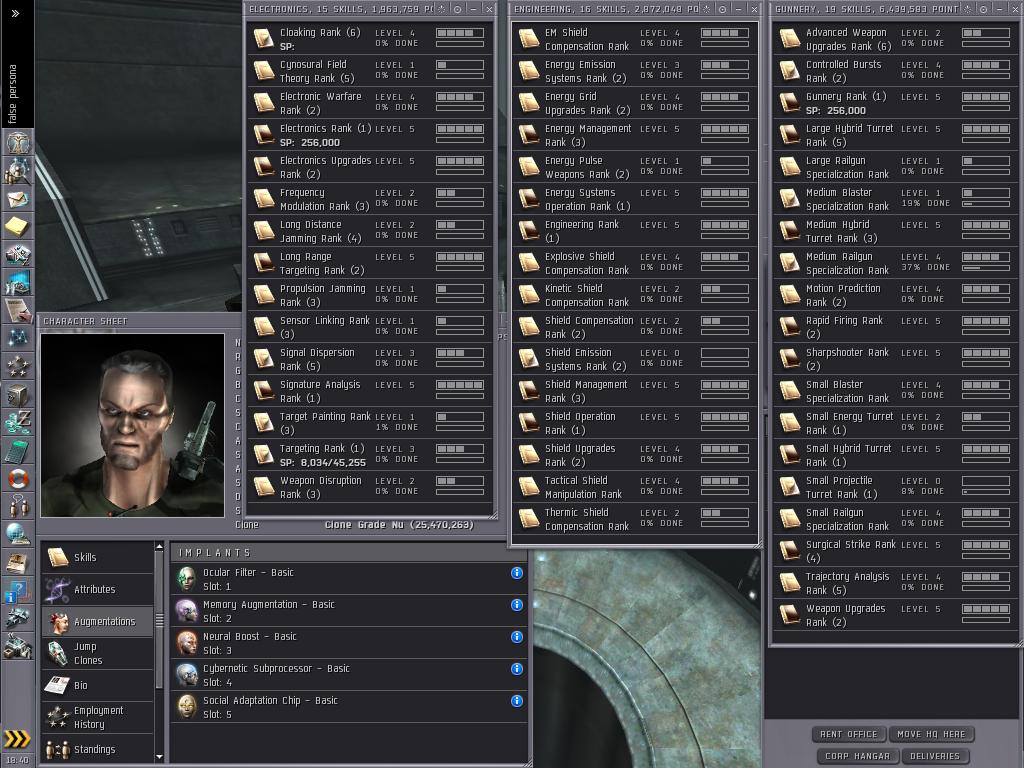Image resolution: width=1024 pixels, height=768 pixels.
Task: Click the Neural Boost implant head icon
Action: point(187,643)
